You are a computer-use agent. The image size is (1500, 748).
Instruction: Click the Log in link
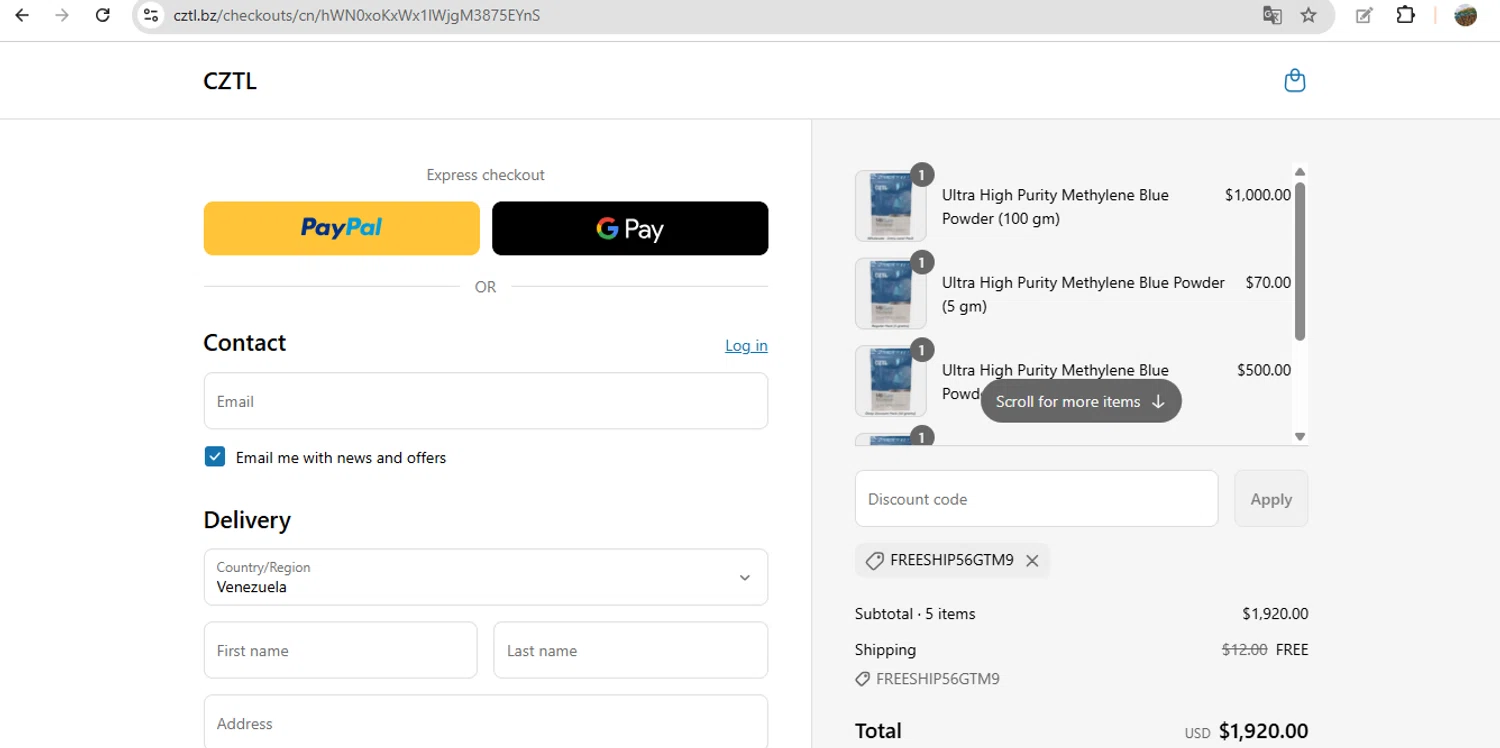[x=746, y=346]
